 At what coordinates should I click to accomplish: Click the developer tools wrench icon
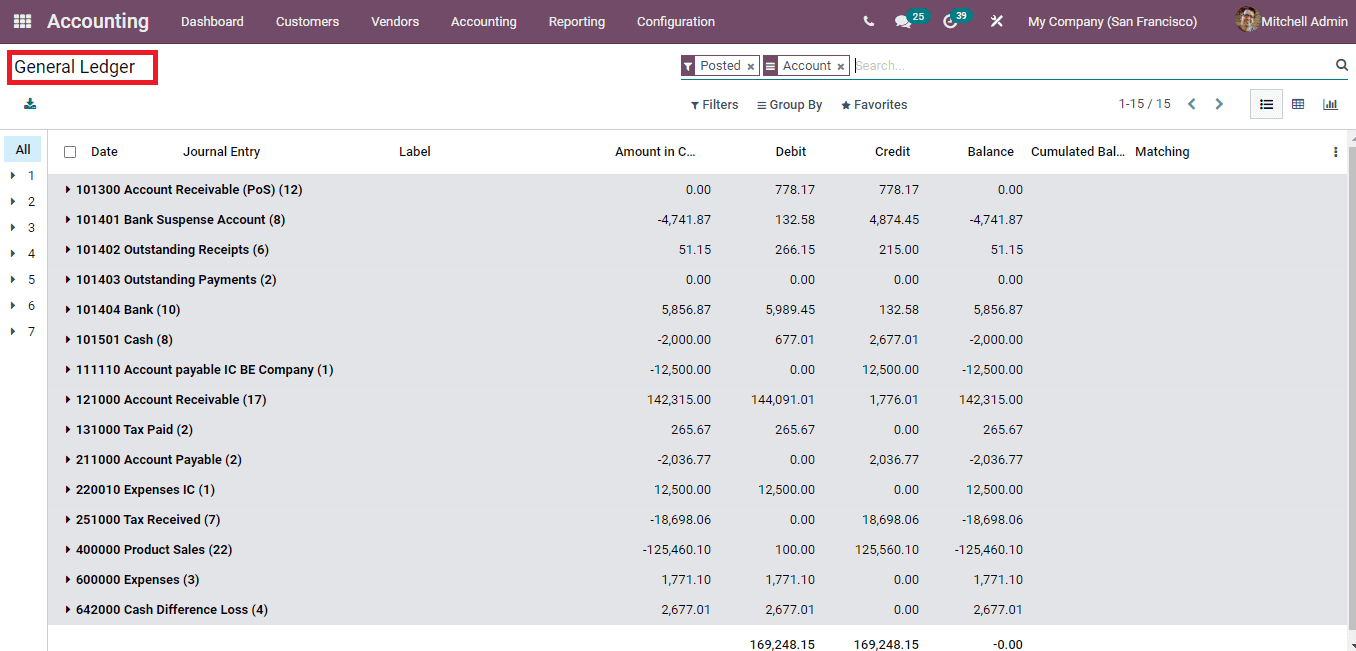pyautogui.click(x=996, y=21)
